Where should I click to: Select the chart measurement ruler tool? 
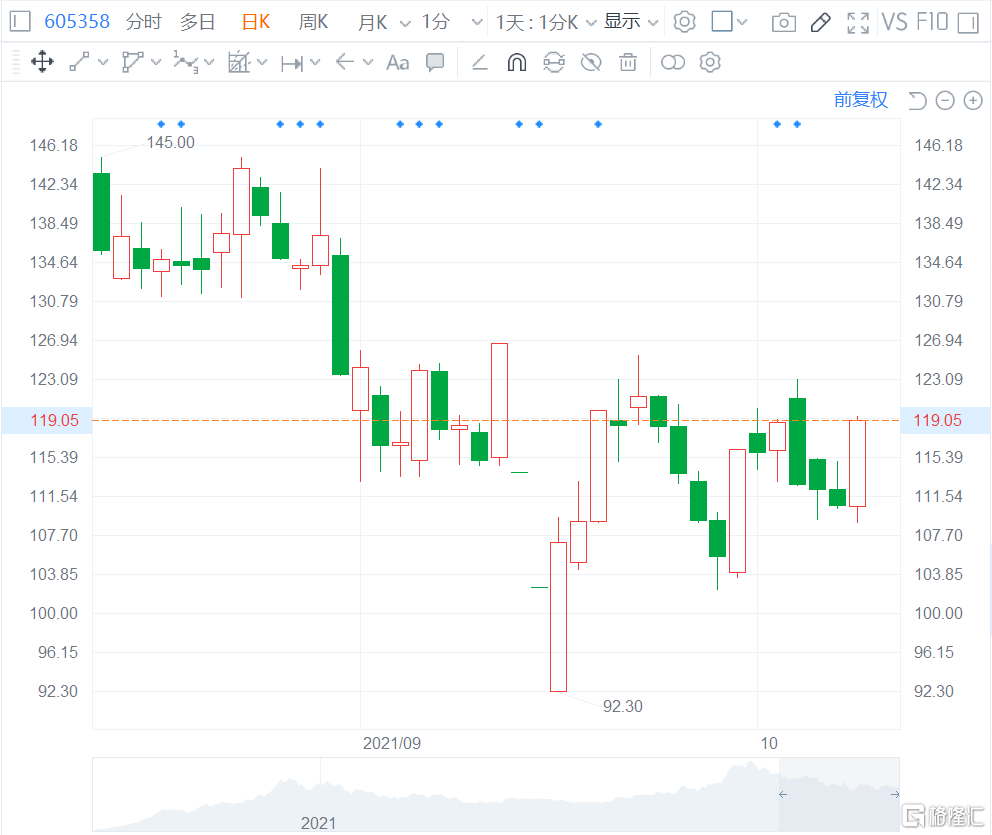[x=239, y=62]
